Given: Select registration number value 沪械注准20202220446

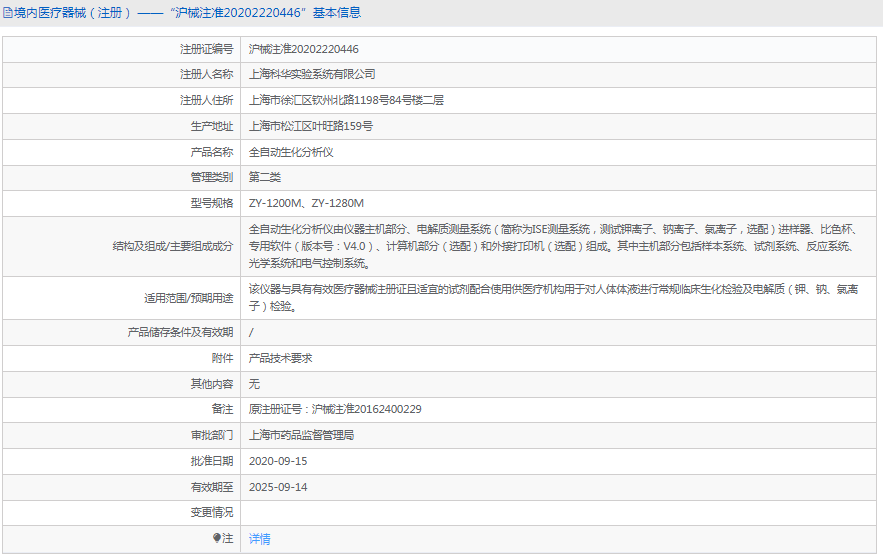Looking at the screenshot, I should point(303,49).
